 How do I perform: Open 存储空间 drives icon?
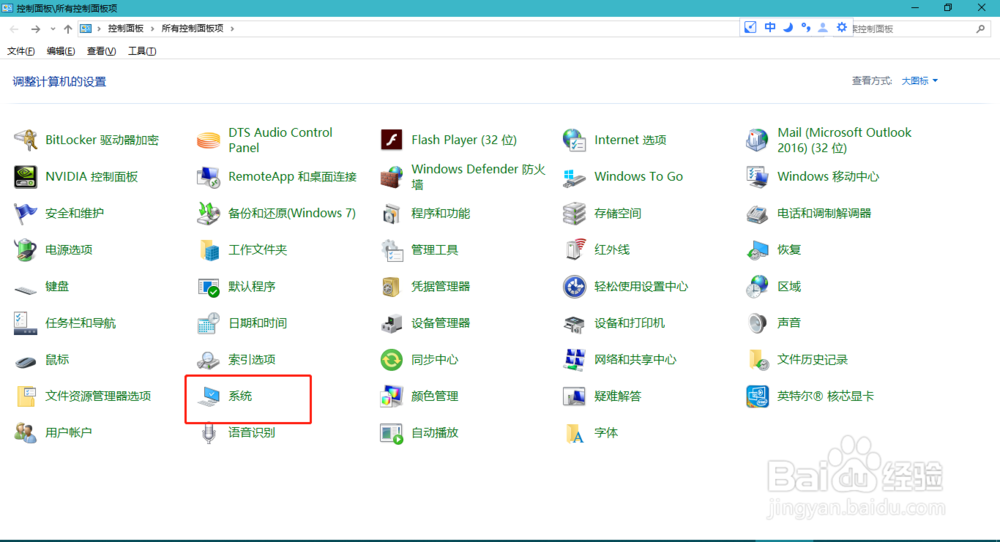tap(574, 213)
